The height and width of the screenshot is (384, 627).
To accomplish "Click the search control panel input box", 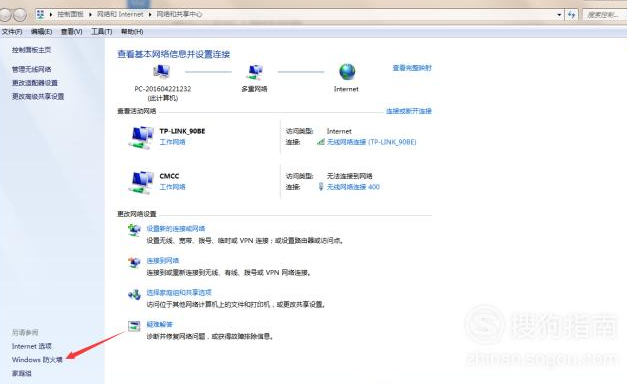I will (x=604, y=15).
